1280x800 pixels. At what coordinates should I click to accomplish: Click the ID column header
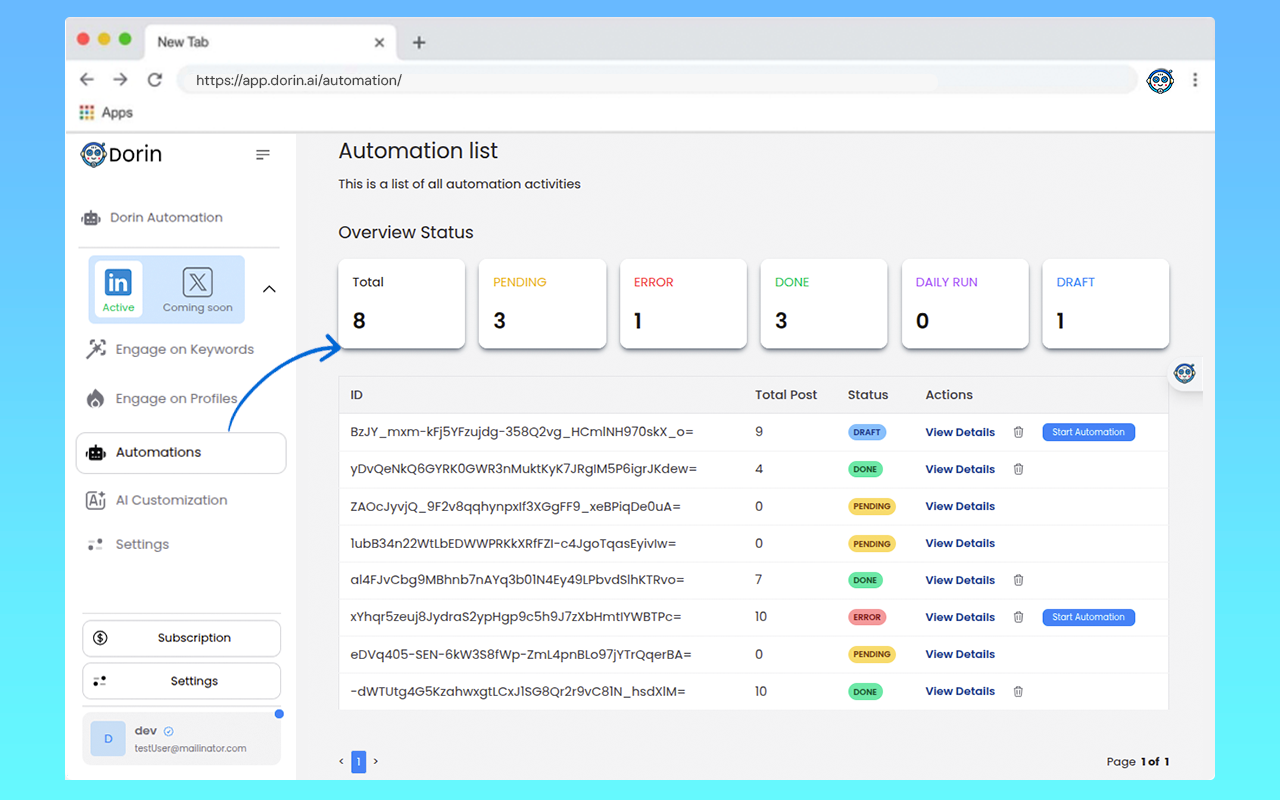pyautogui.click(x=357, y=395)
